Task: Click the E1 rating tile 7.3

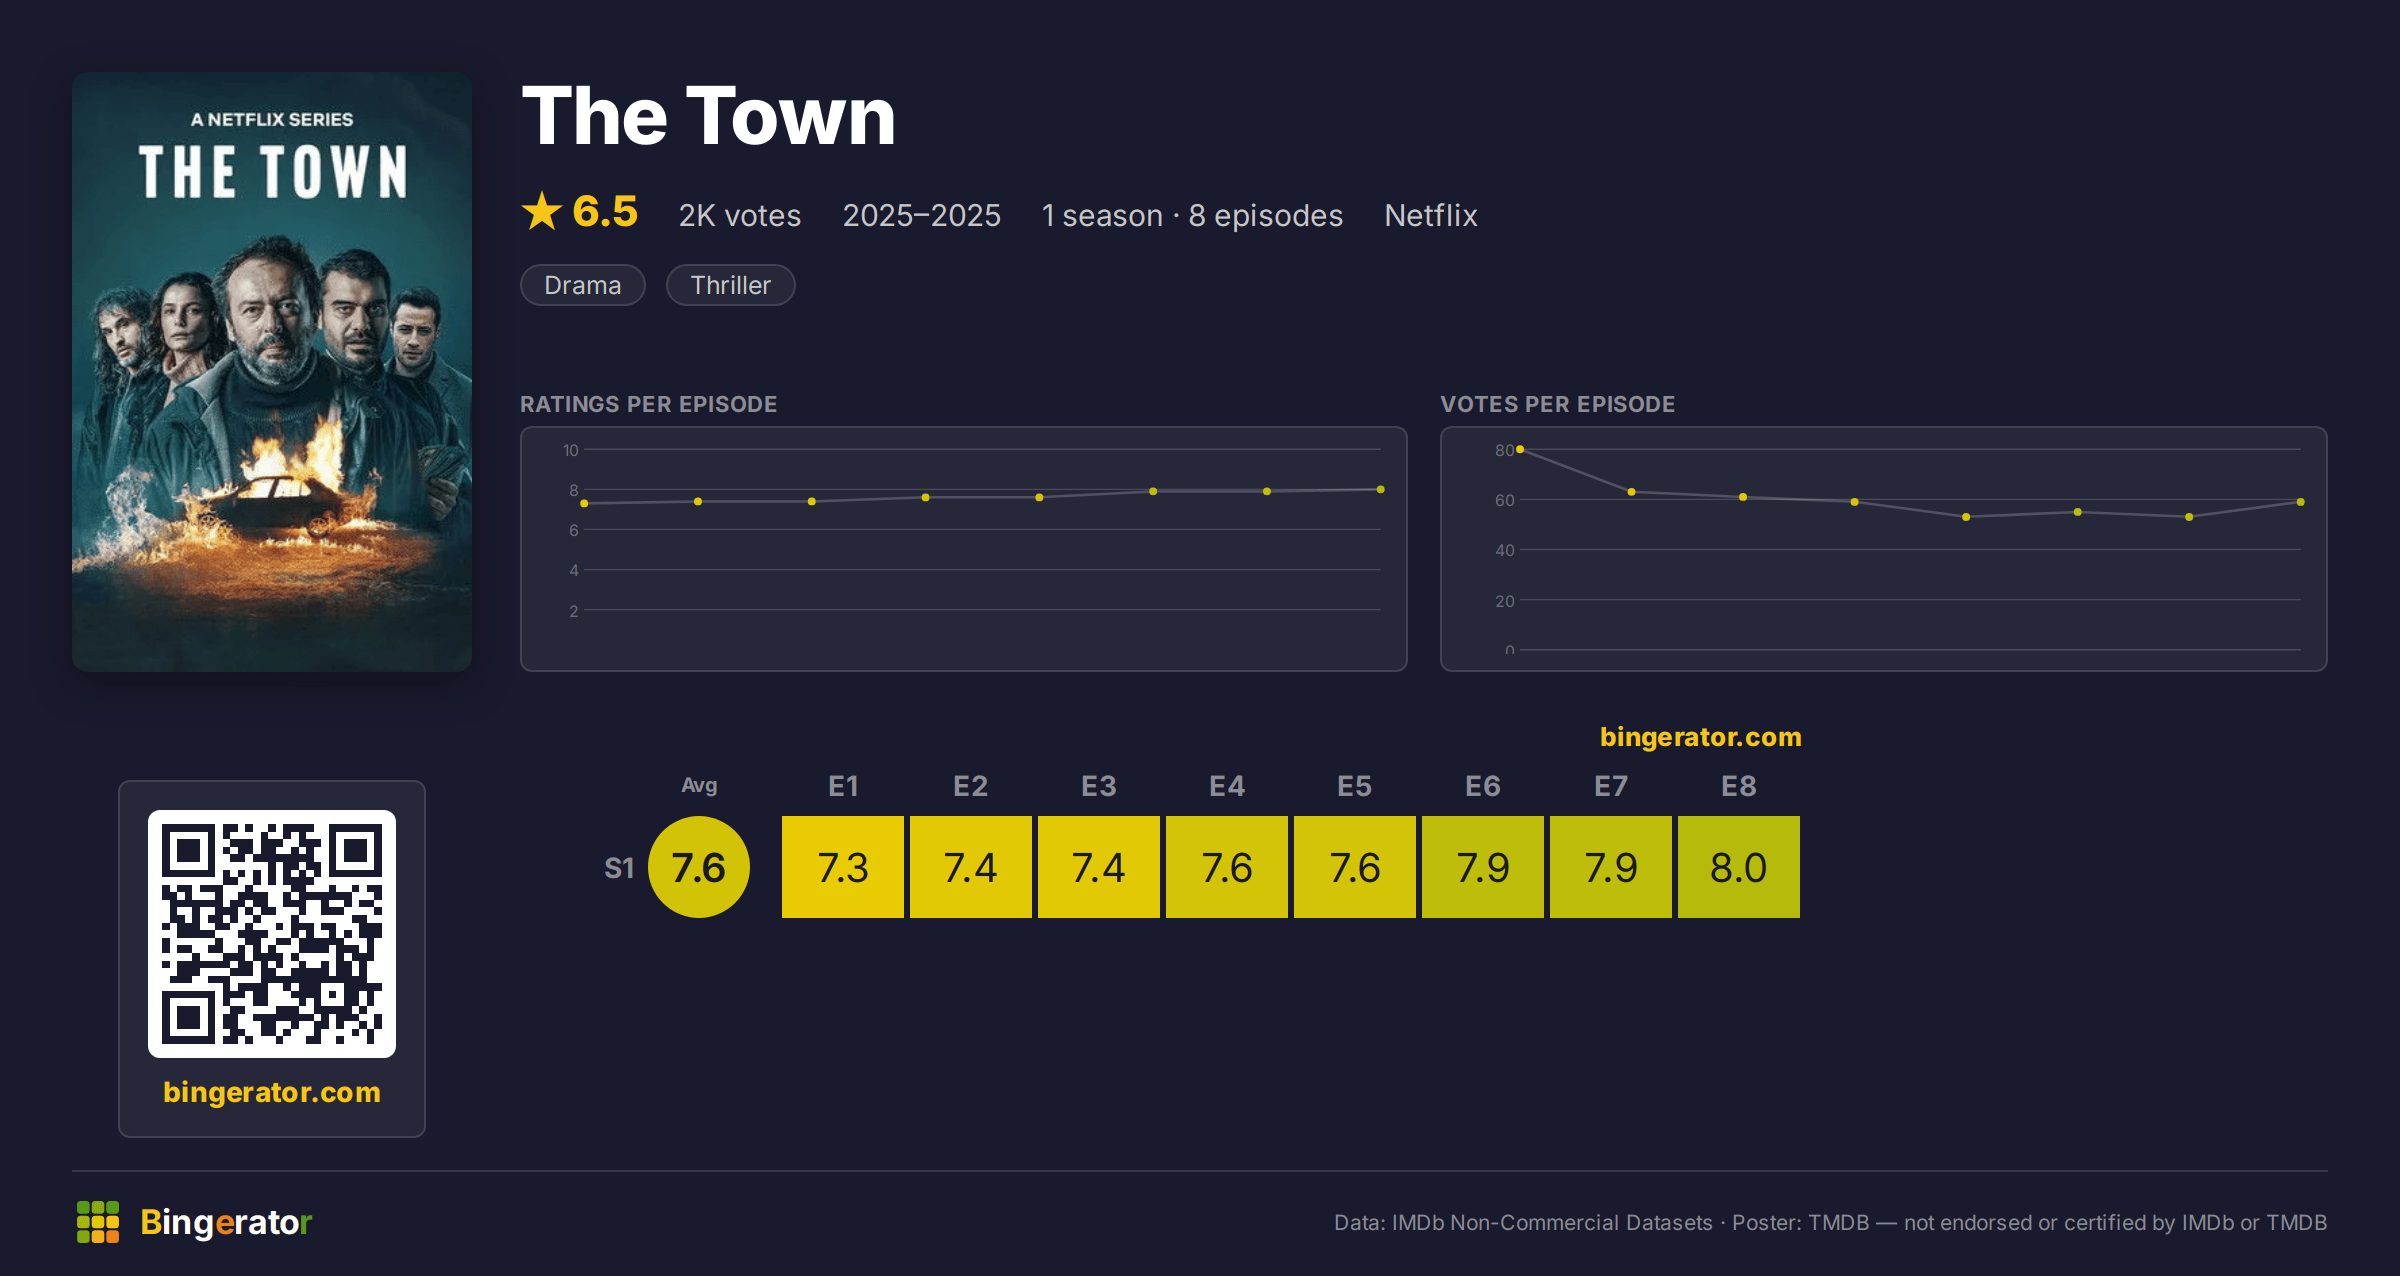Action: [843, 867]
